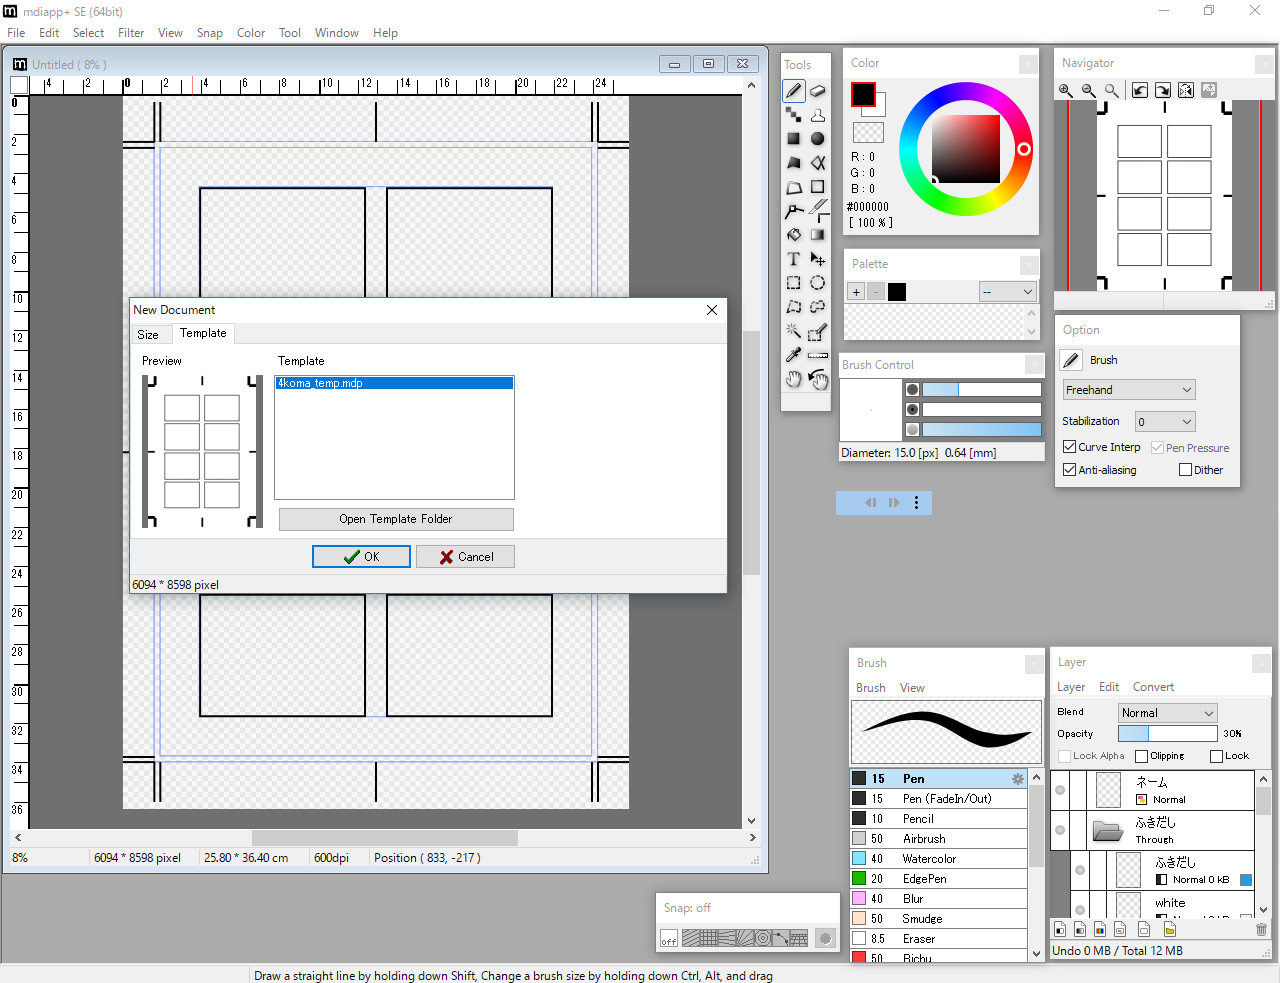Select the Hand tool for panning
Screen dimensions: 1280x983
pyautogui.click(x=793, y=379)
